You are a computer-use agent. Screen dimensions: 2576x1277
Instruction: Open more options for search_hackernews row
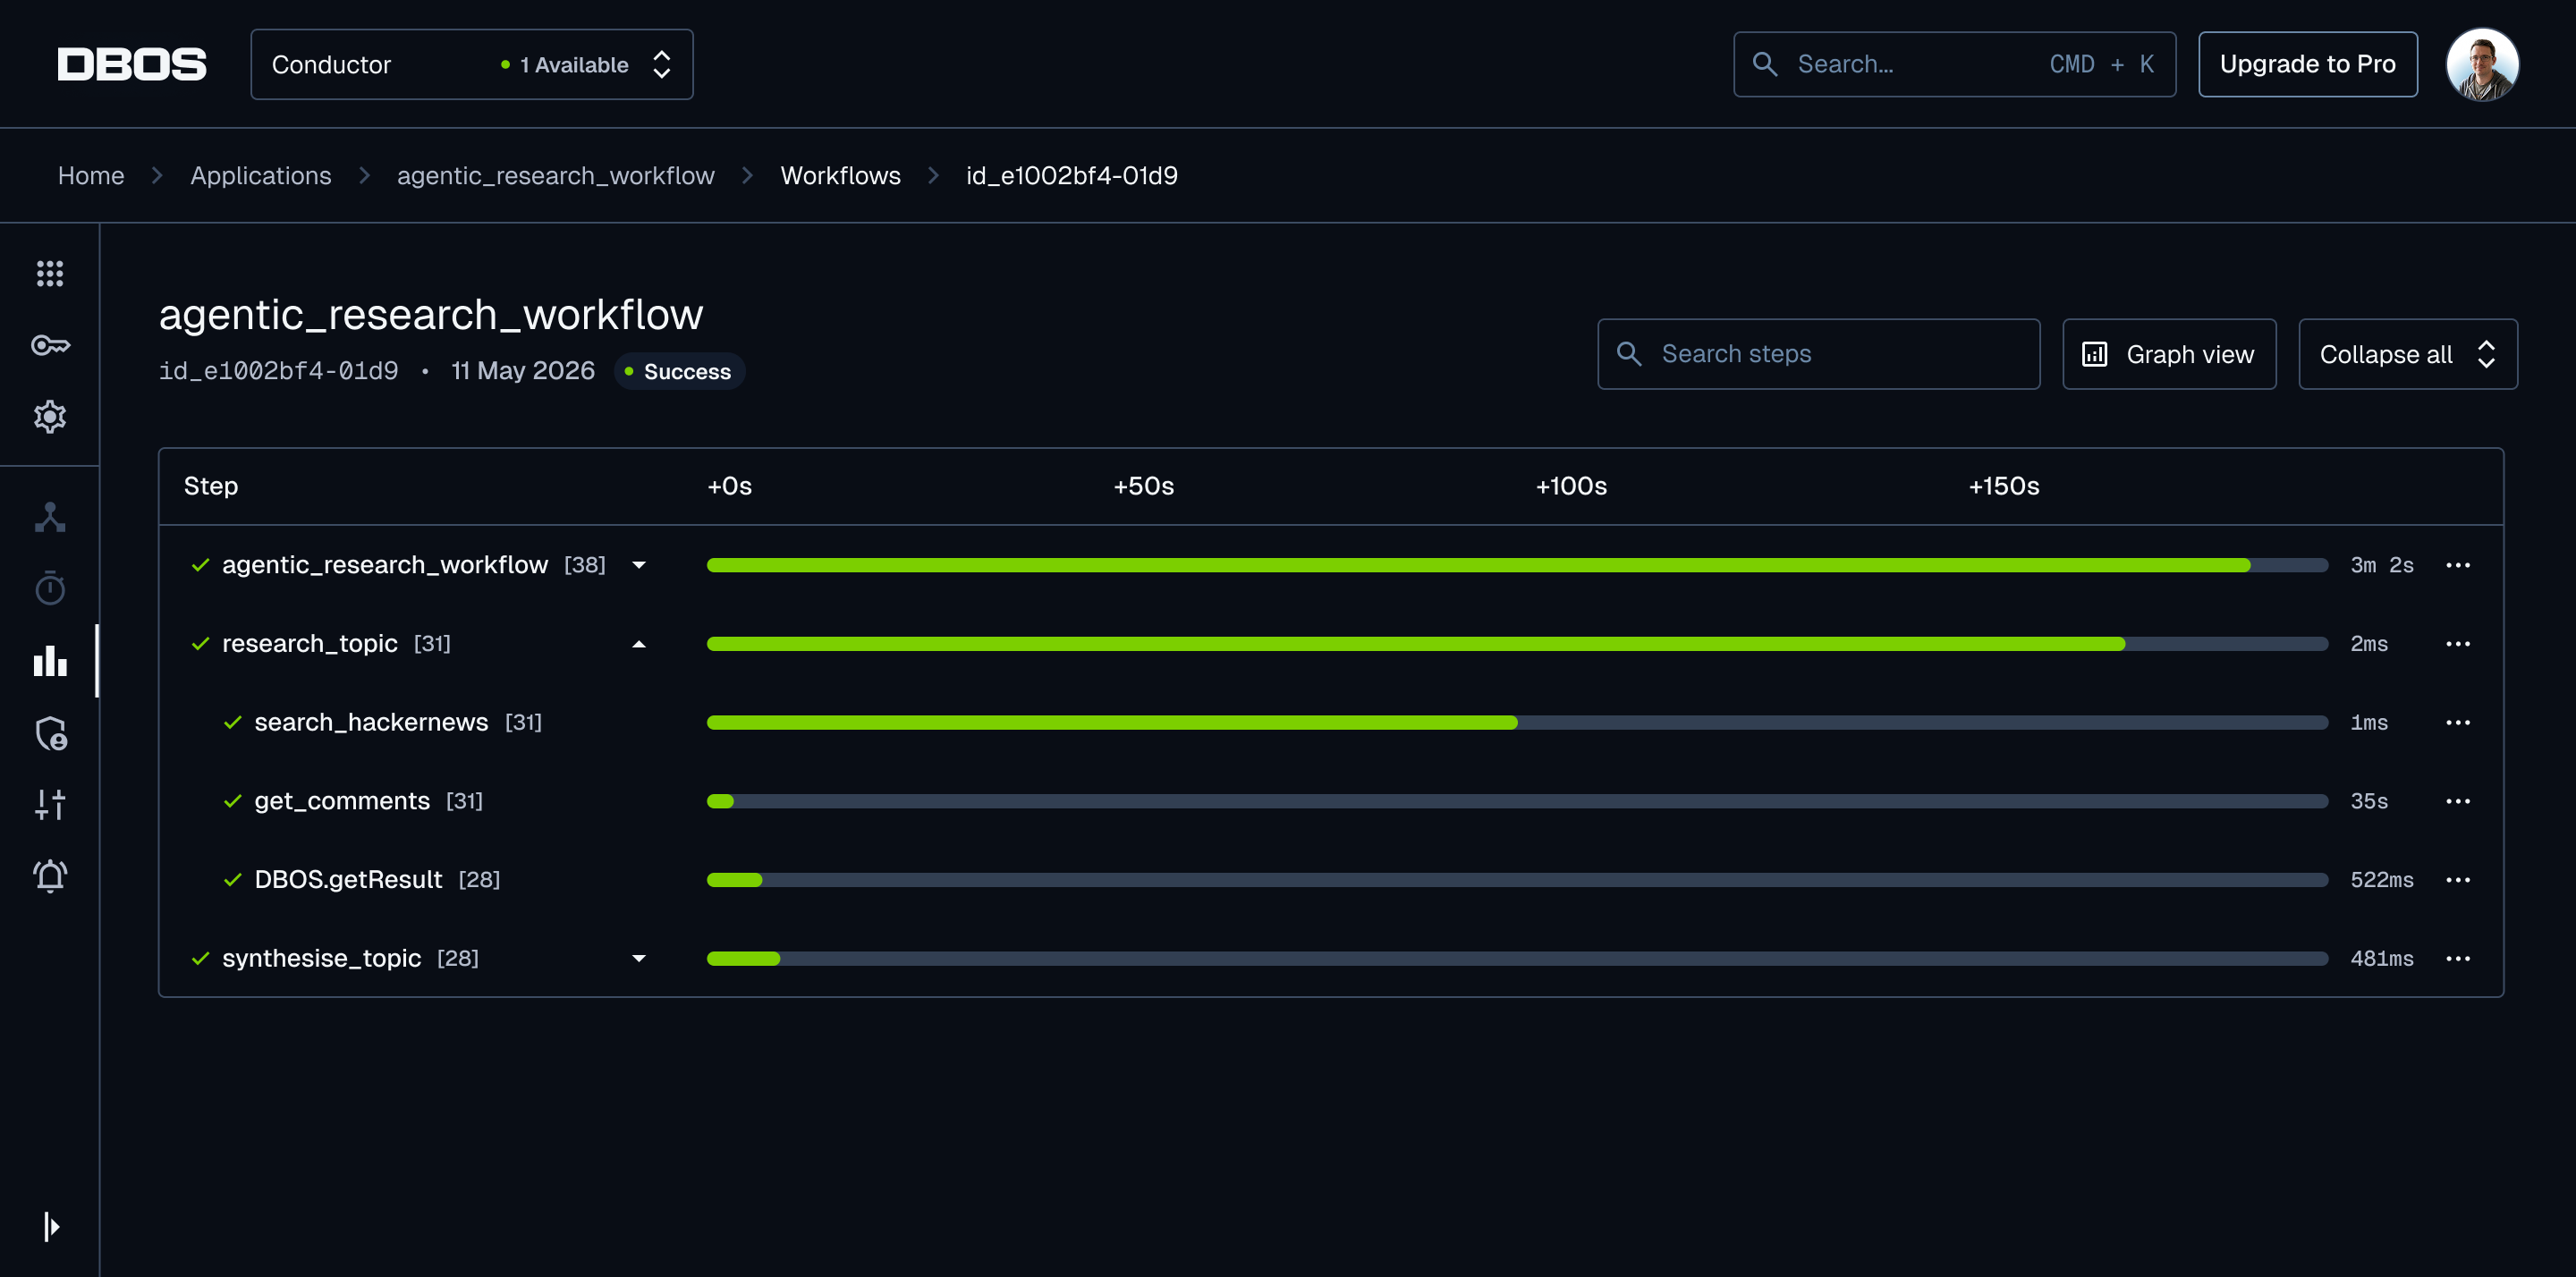click(x=2458, y=722)
